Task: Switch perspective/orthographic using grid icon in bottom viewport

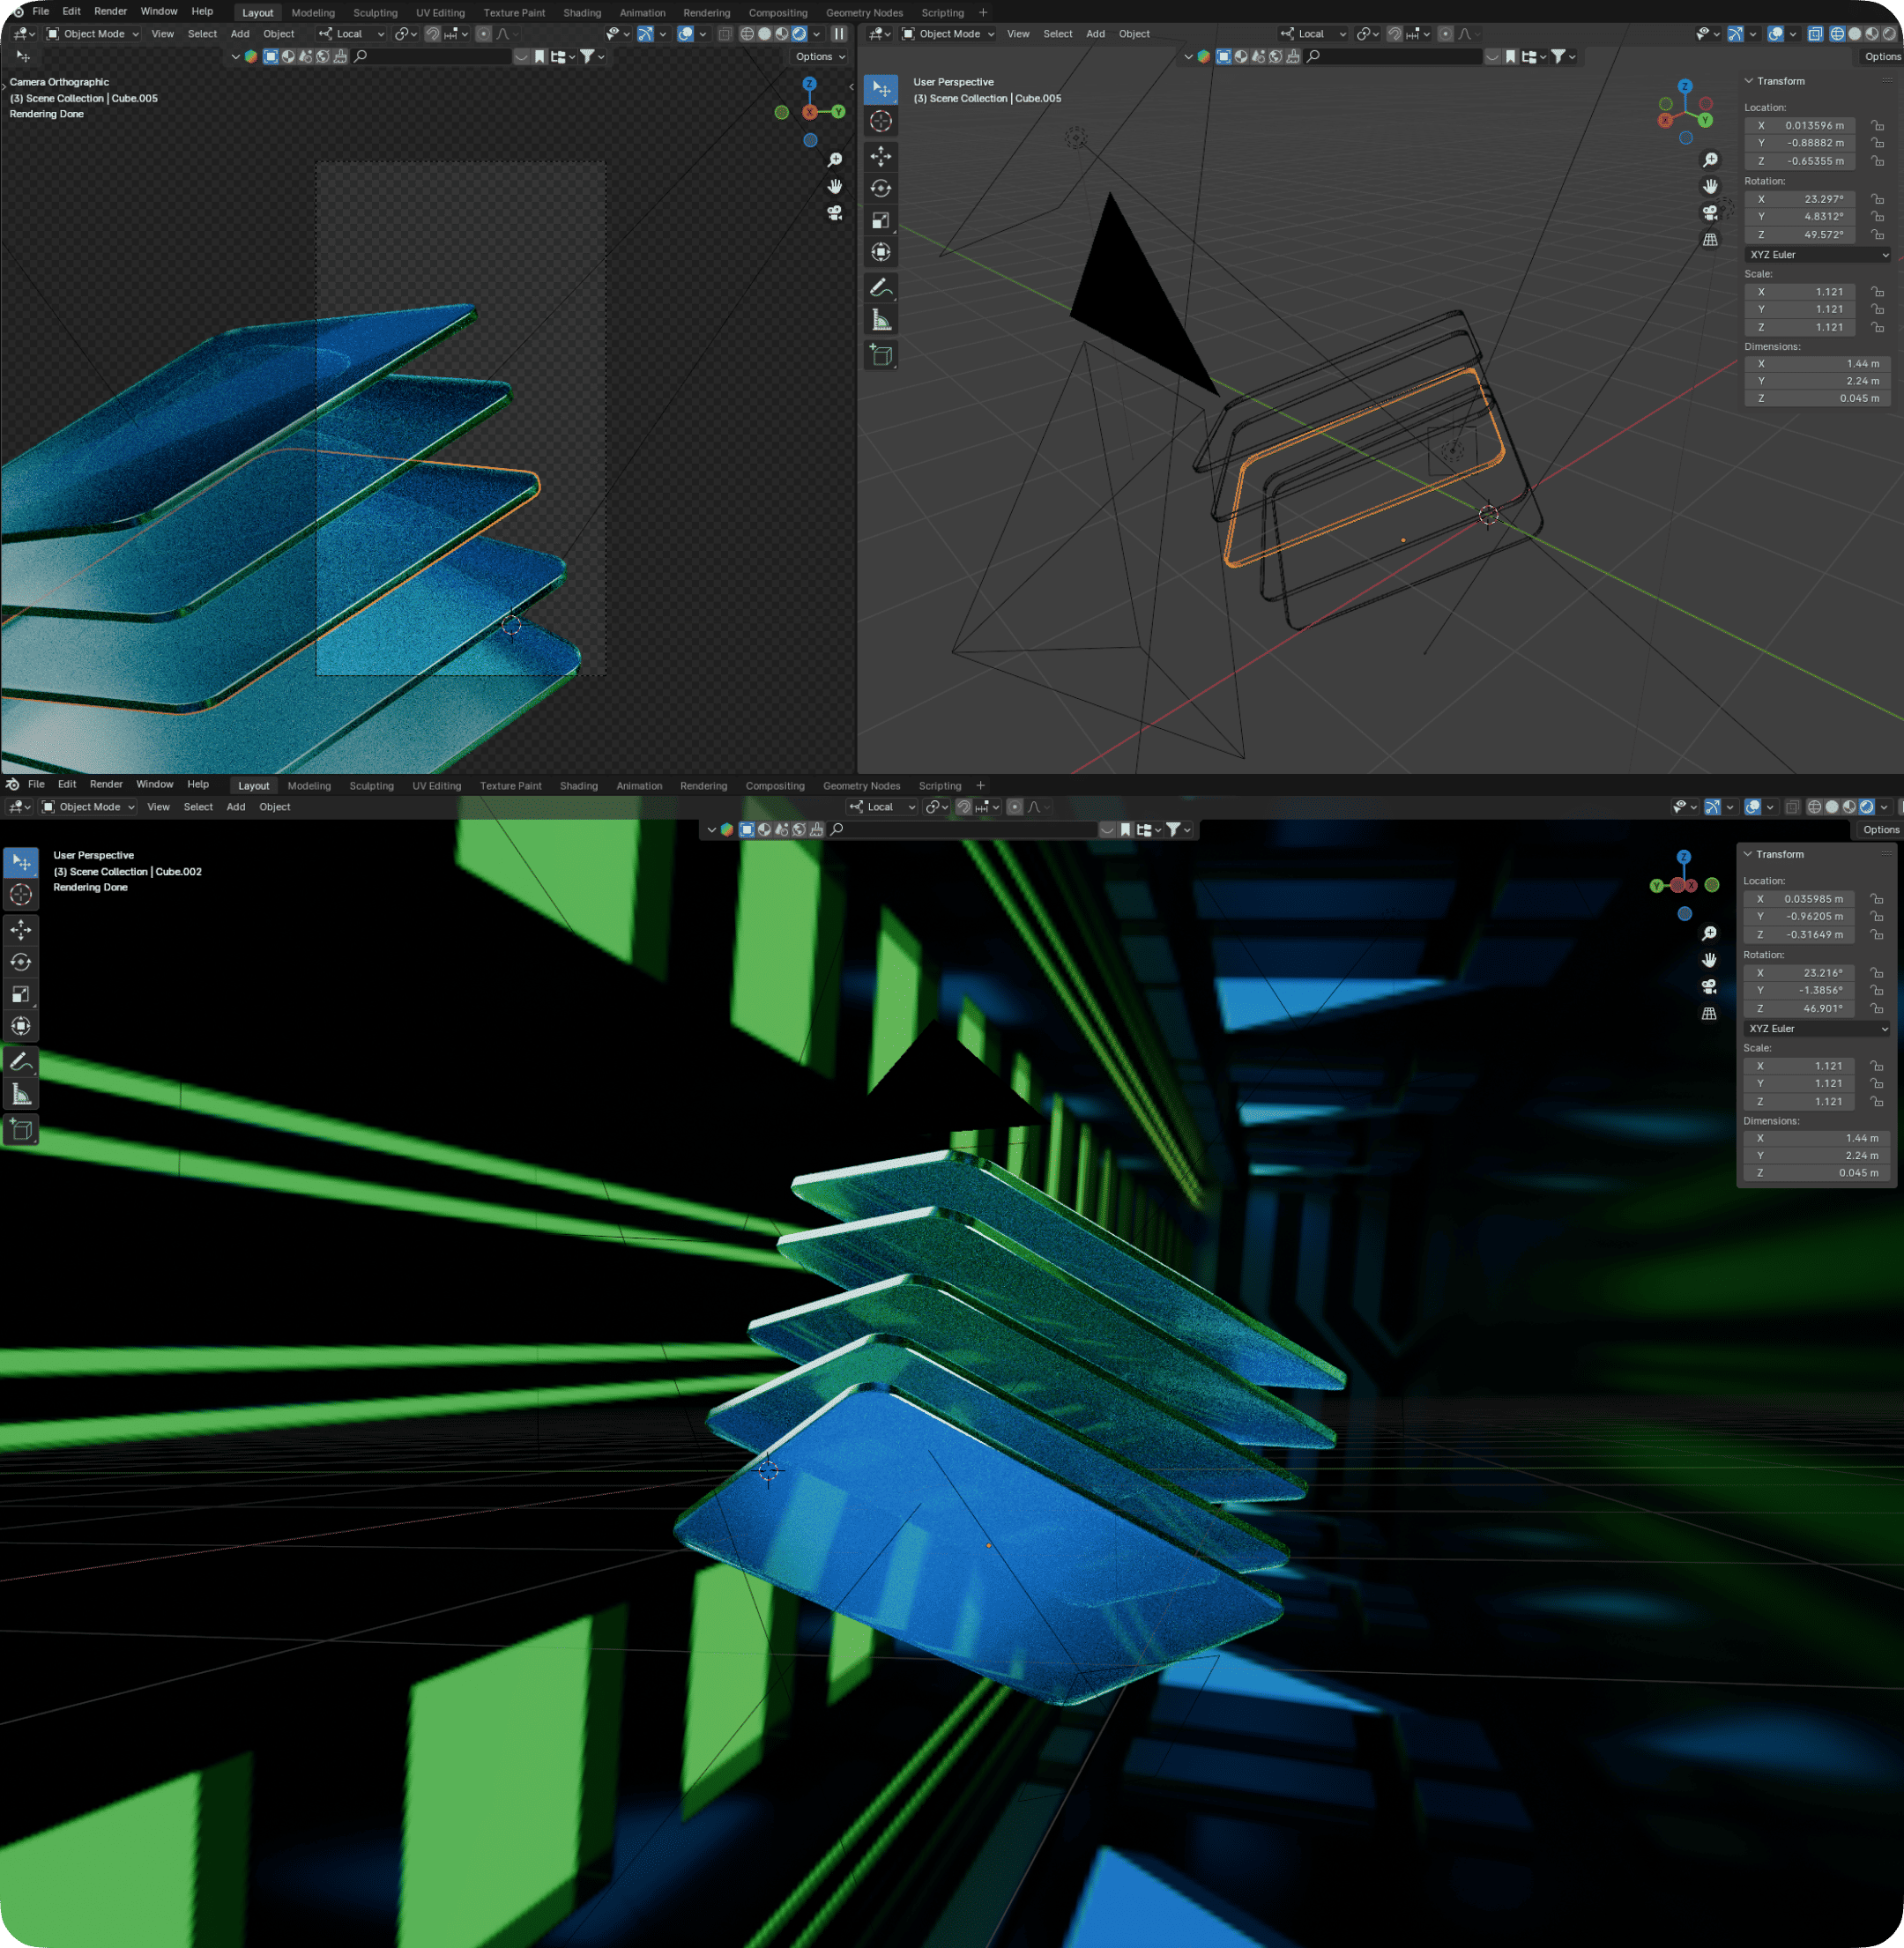Action: [x=1709, y=1013]
